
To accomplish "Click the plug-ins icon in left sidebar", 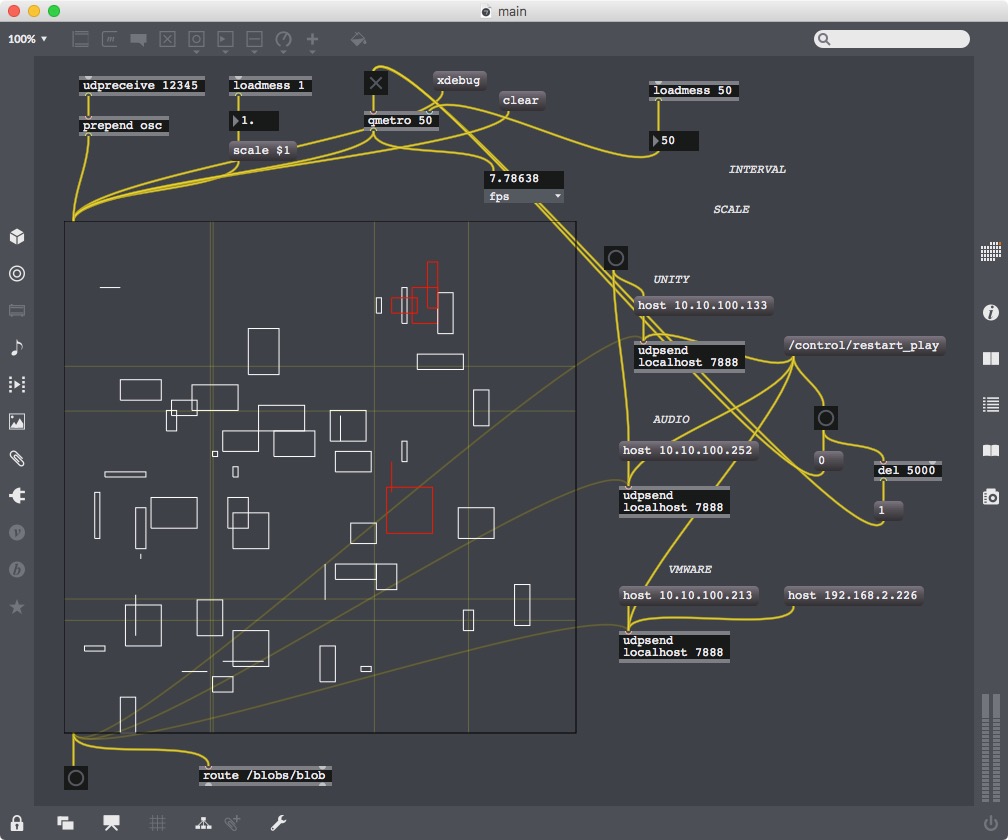I will pyautogui.click(x=17, y=495).
